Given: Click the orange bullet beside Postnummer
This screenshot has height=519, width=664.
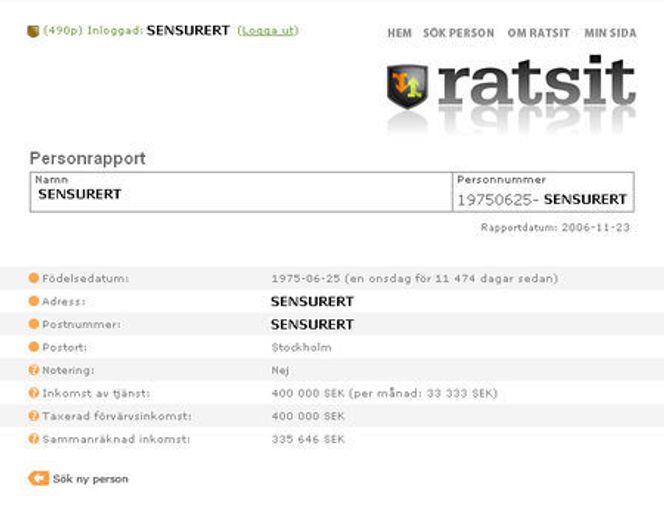Looking at the screenshot, I should (x=34, y=324).
